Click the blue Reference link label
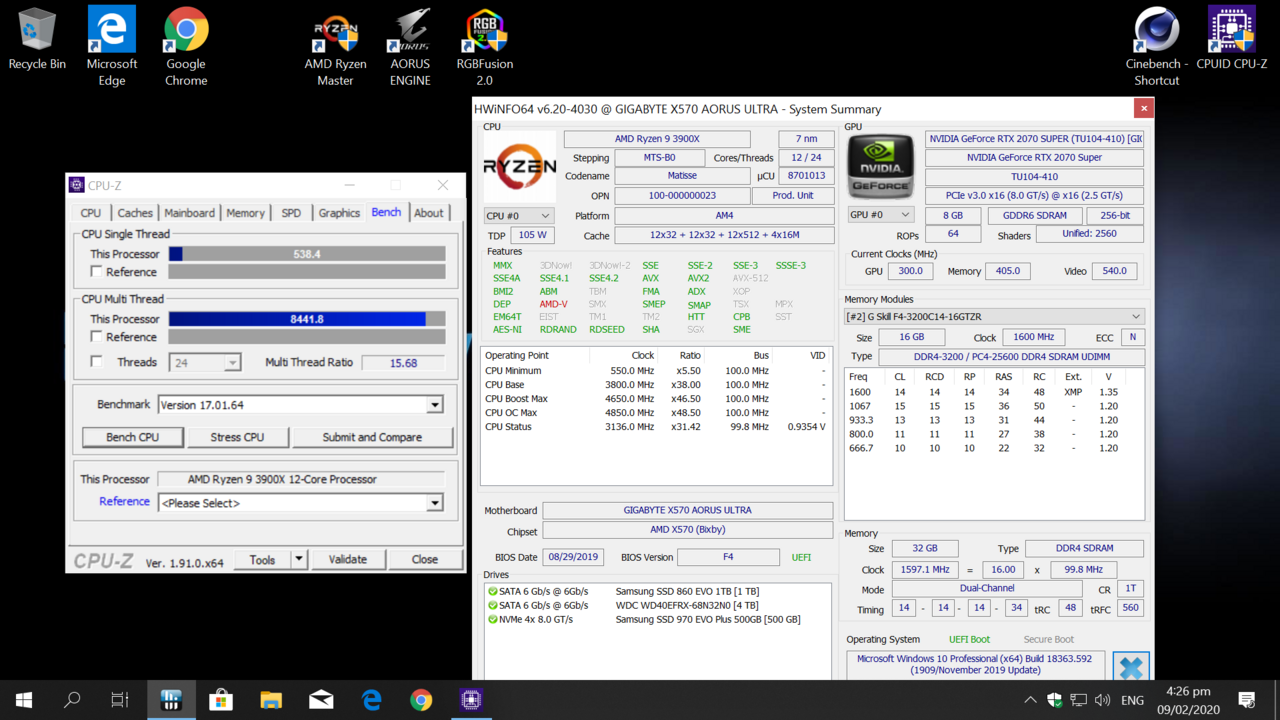Viewport: 1280px width, 720px height. (124, 502)
